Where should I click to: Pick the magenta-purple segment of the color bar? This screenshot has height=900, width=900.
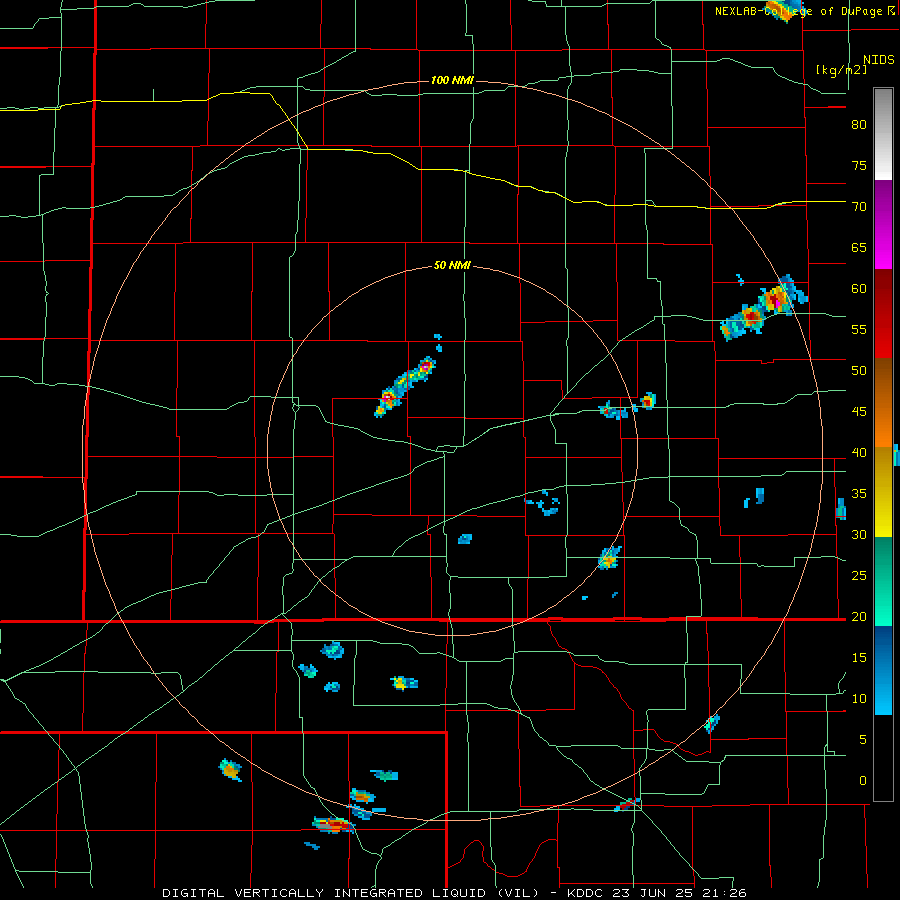coord(883,224)
